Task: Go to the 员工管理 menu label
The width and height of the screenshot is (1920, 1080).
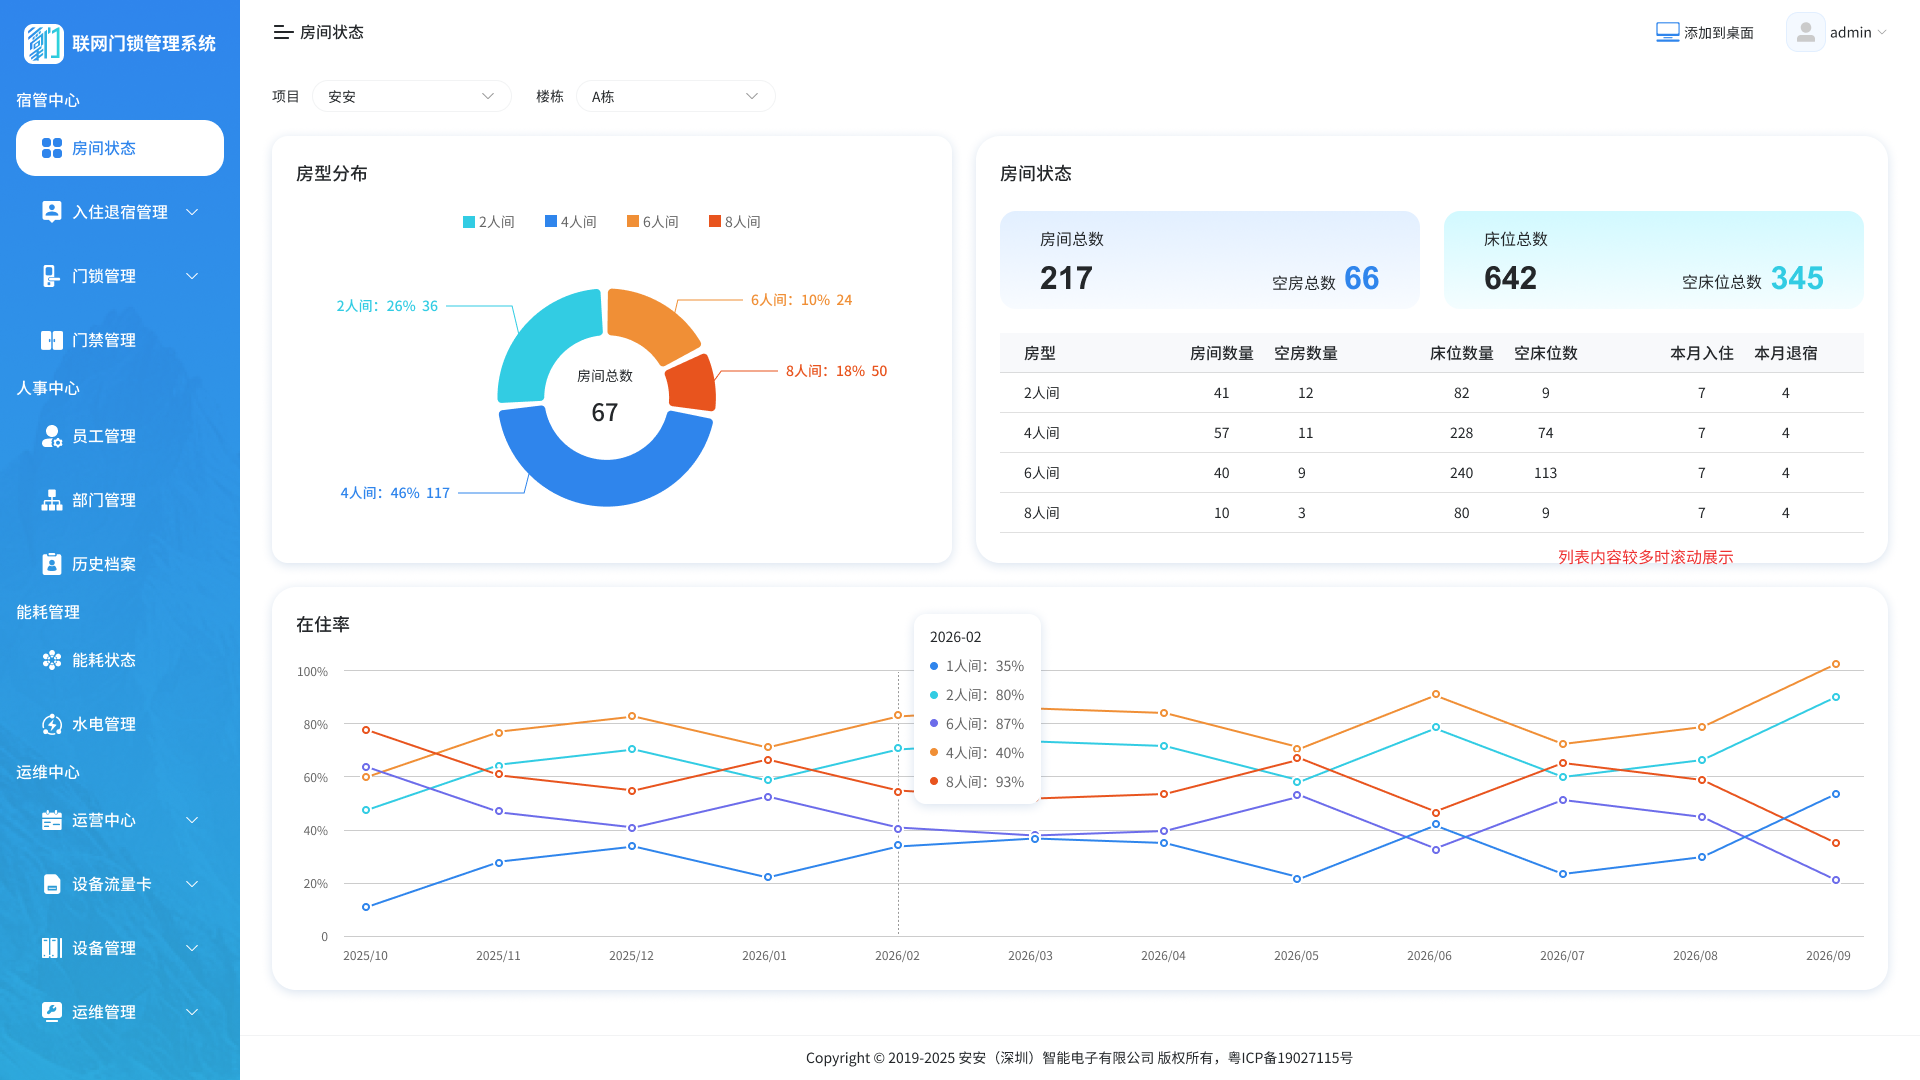Action: click(104, 436)
